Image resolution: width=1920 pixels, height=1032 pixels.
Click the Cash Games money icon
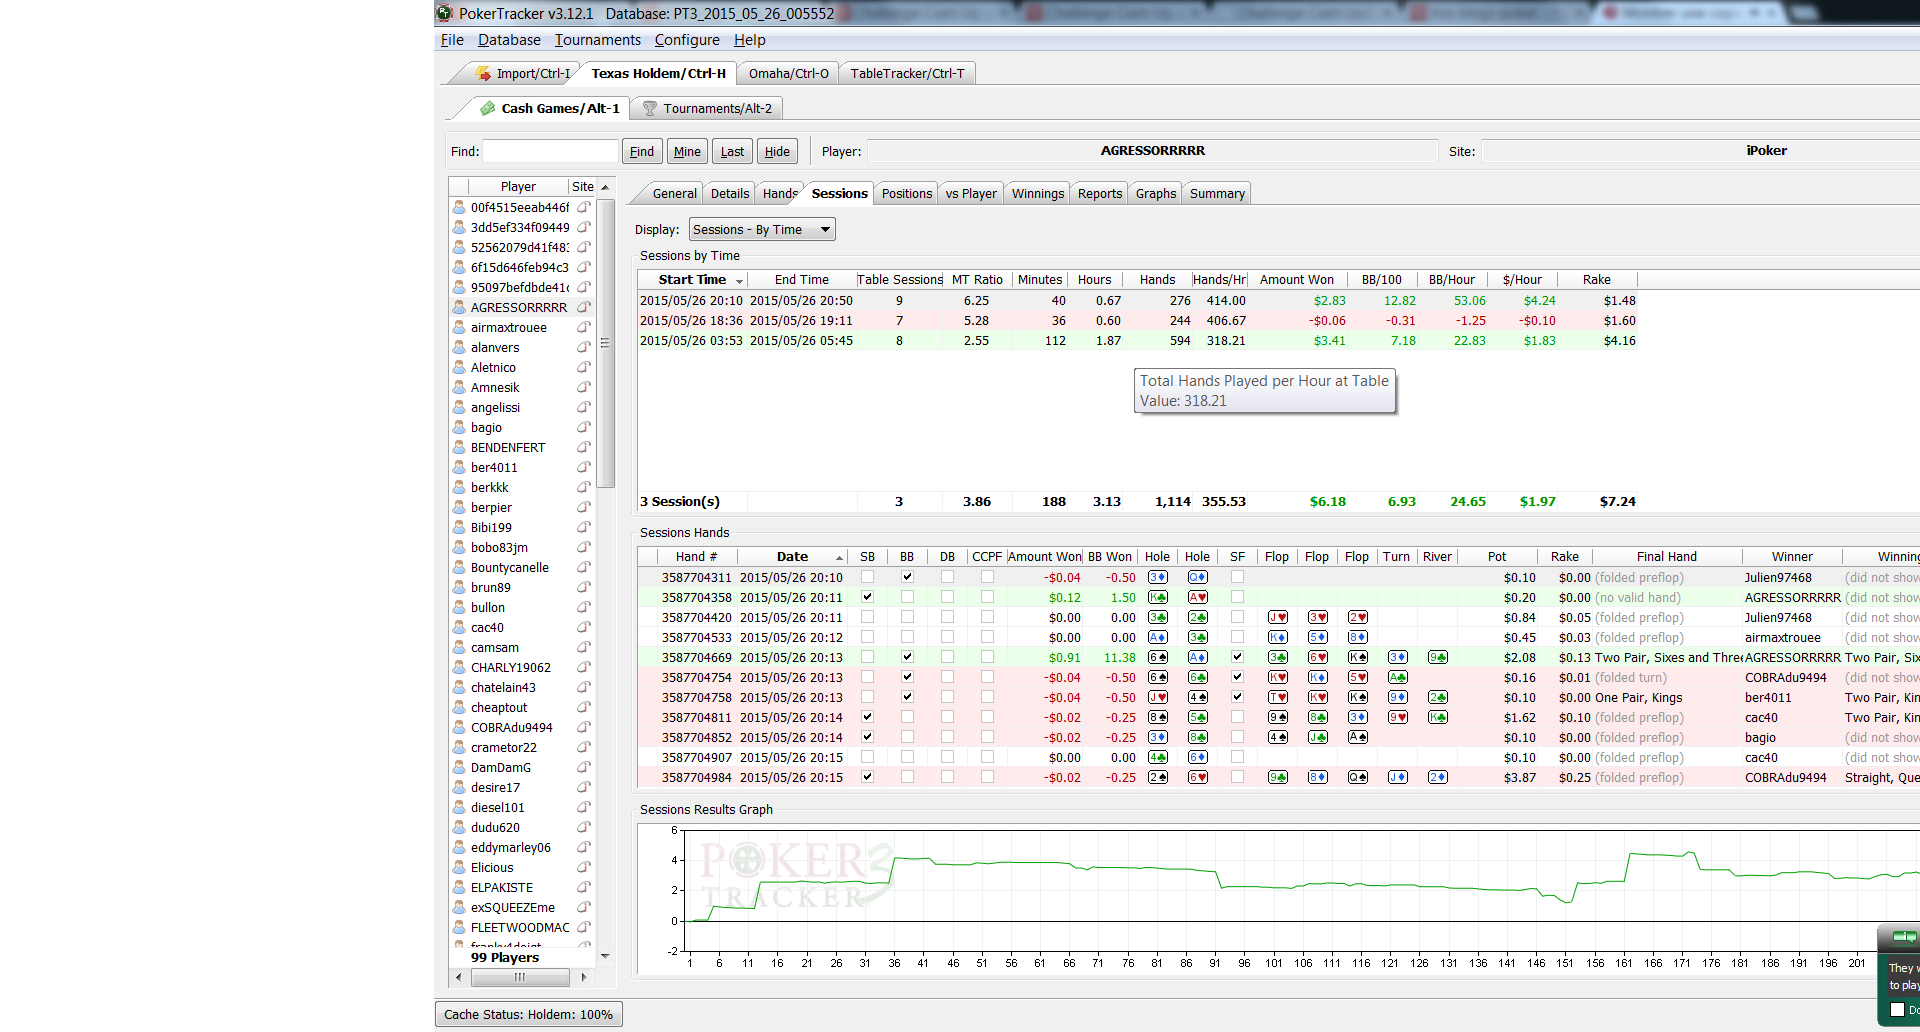488,108
